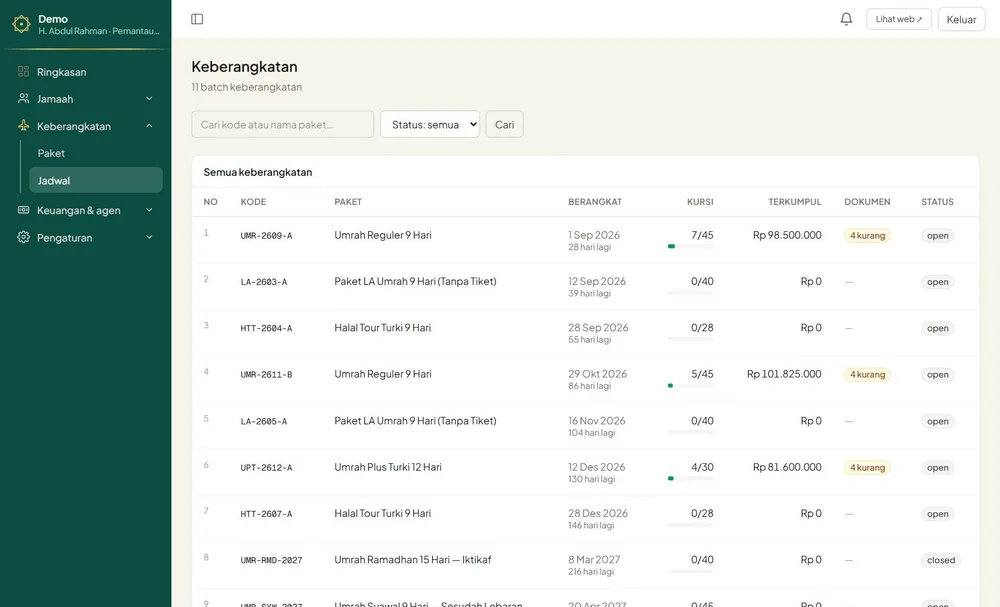Click the Cari search button
This screenshot has width=1000, height=607.
tap(504, 124)
